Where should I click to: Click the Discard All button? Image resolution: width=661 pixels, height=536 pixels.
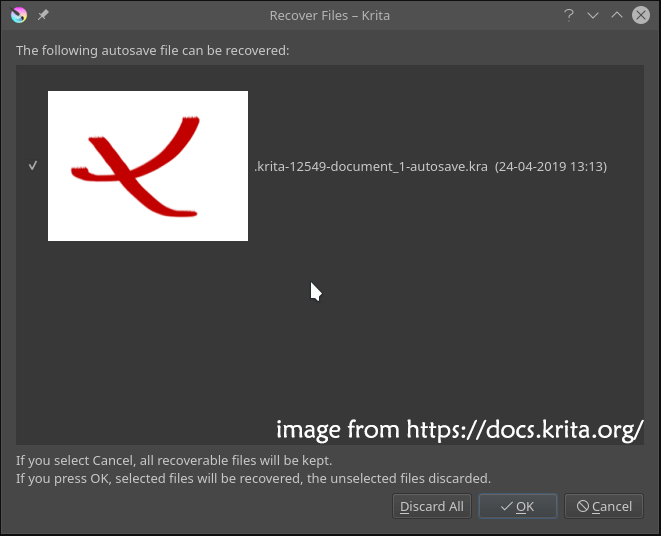click(432, 506)
